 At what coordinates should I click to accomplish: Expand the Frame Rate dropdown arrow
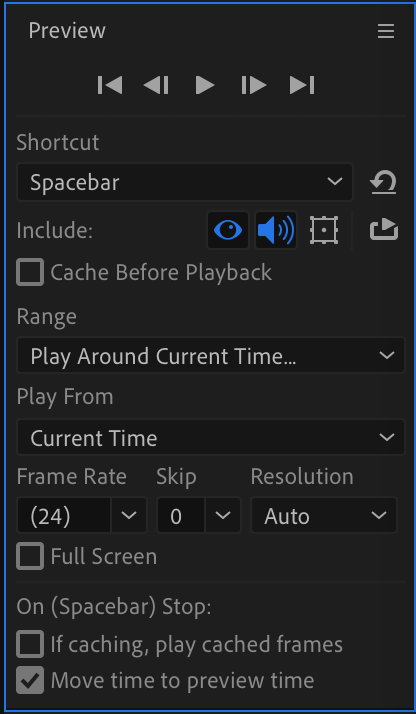[129, 515]
